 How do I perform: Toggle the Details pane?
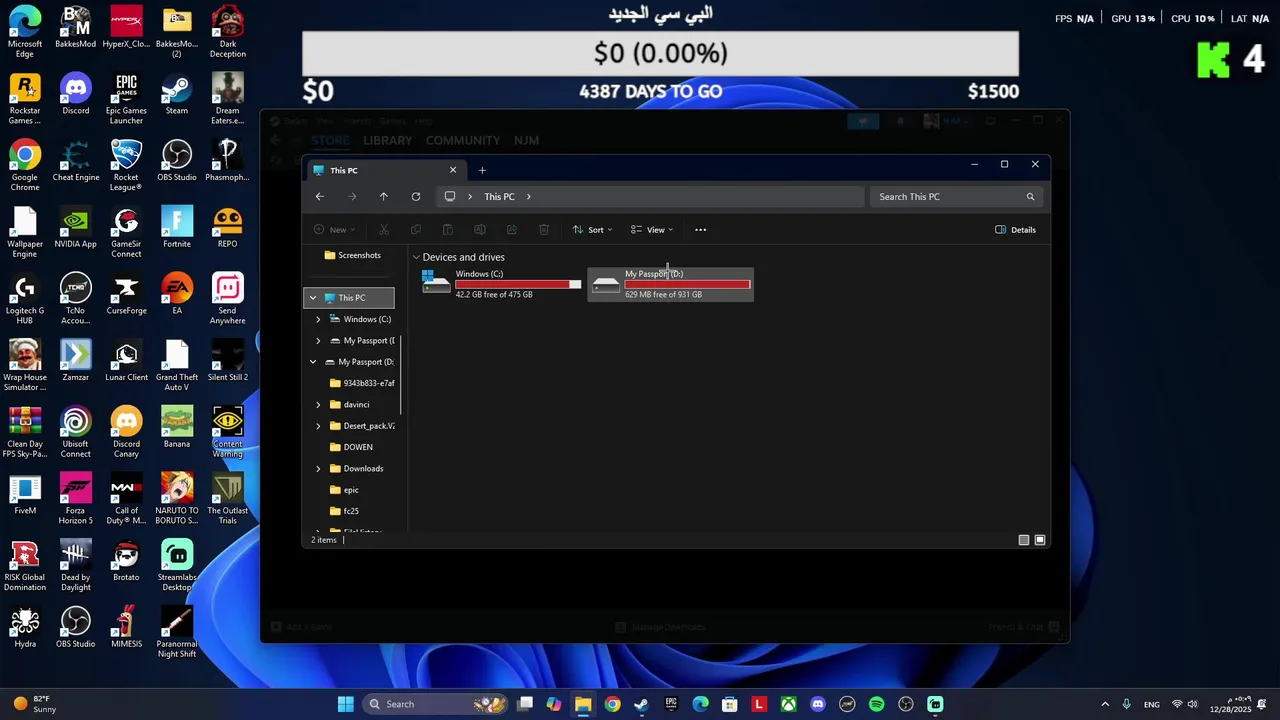coord(1015,230)
